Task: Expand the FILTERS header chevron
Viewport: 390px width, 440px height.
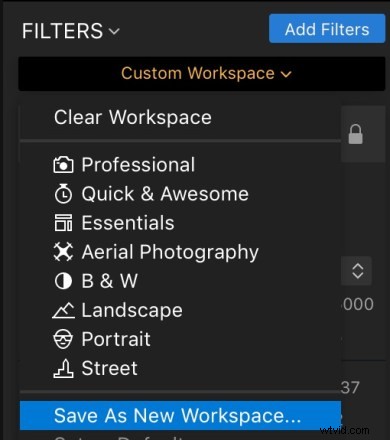Action: (114, 31)
